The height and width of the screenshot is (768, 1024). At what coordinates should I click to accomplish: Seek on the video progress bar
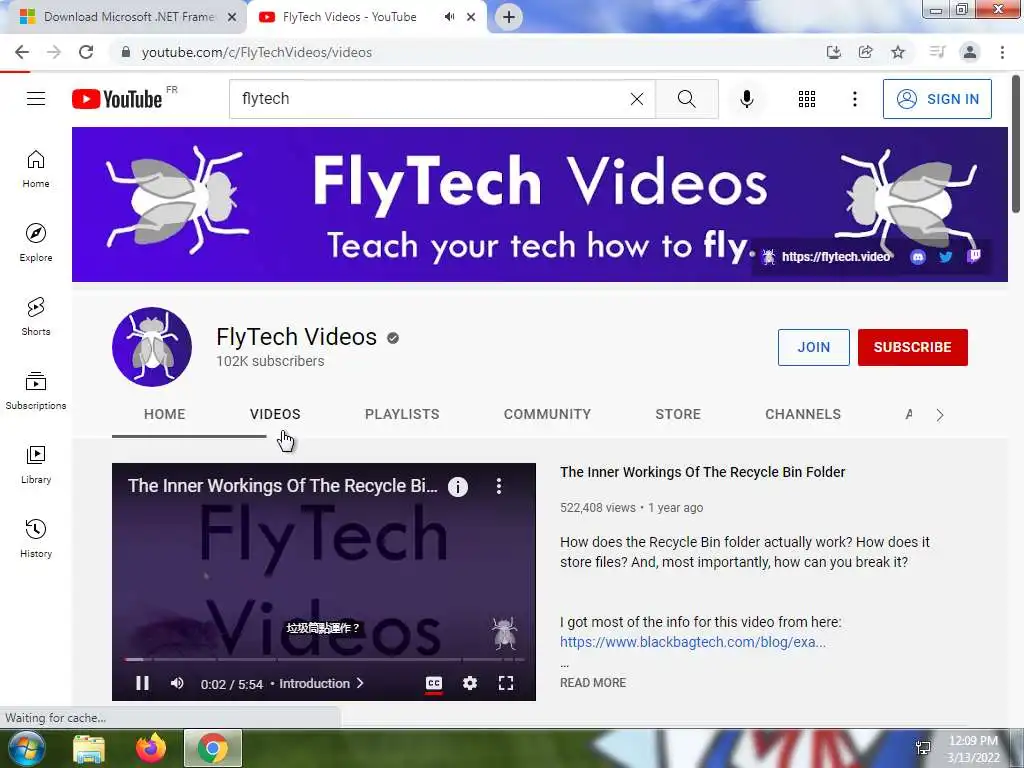click(x=324, y=660)
